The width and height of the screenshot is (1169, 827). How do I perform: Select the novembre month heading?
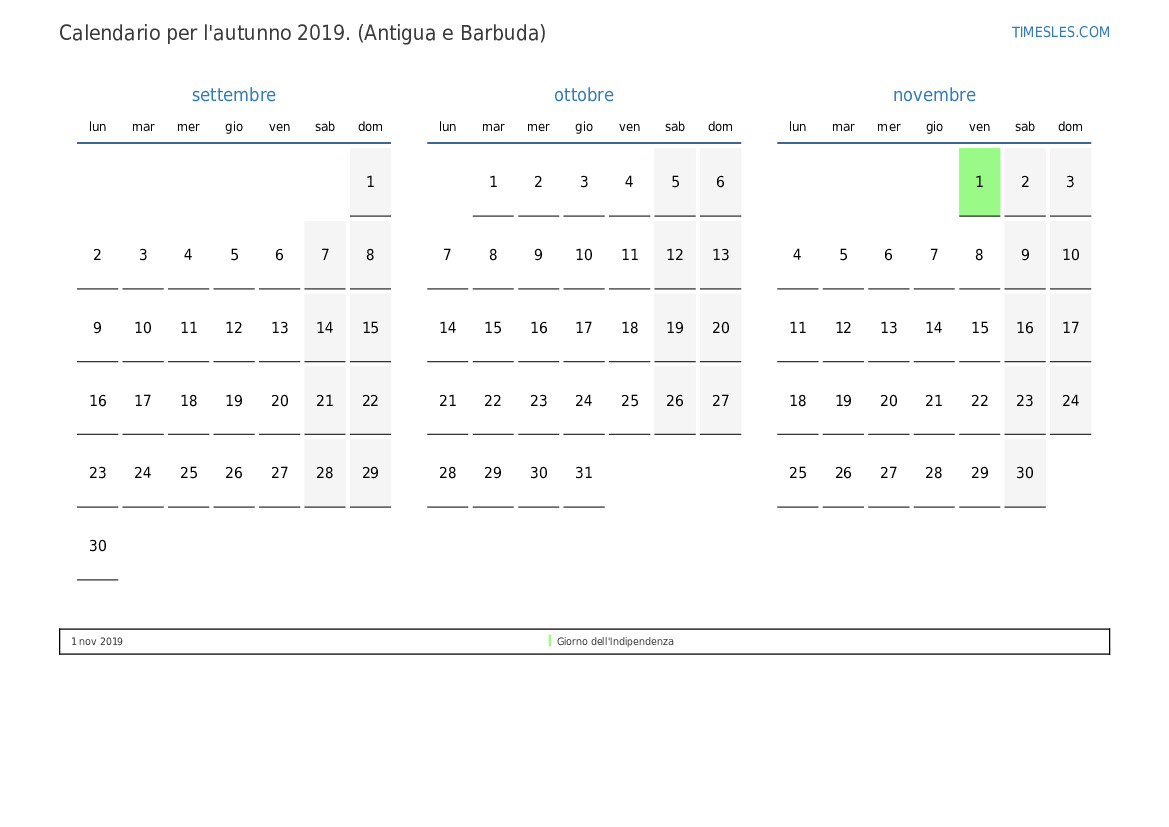(934, 95)
